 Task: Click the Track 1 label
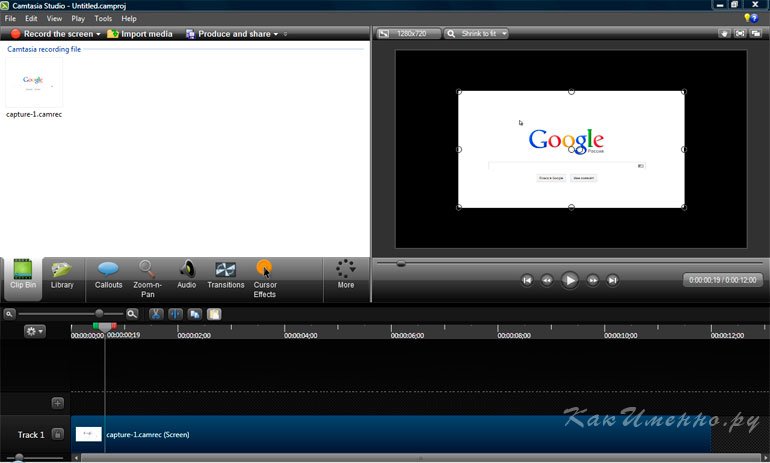[x=31, y=435]
